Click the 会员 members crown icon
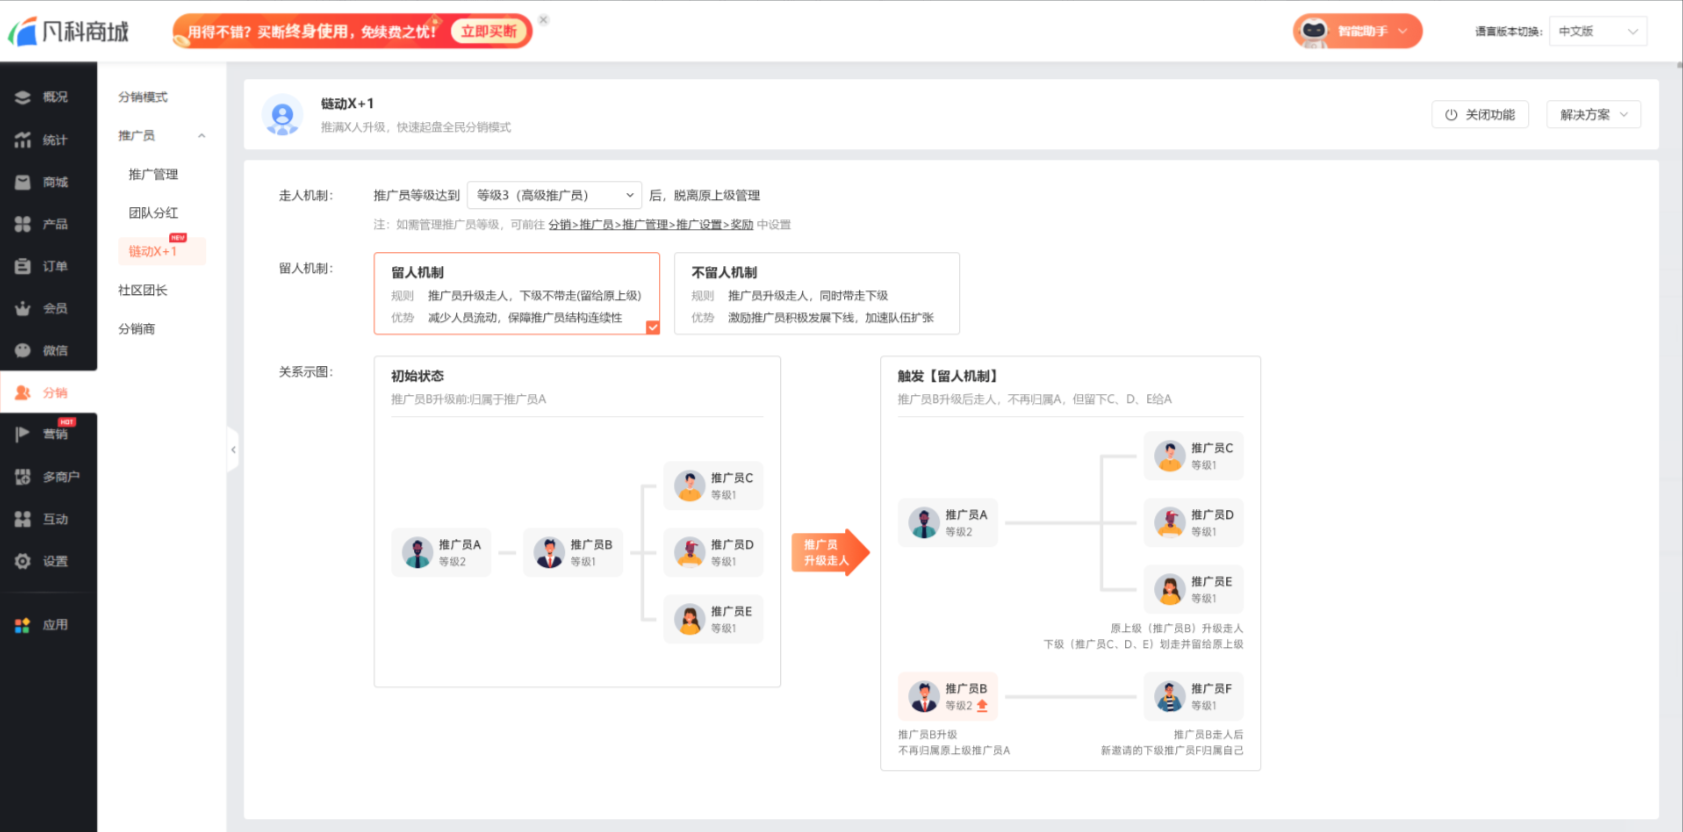 [x=22, y=308]
